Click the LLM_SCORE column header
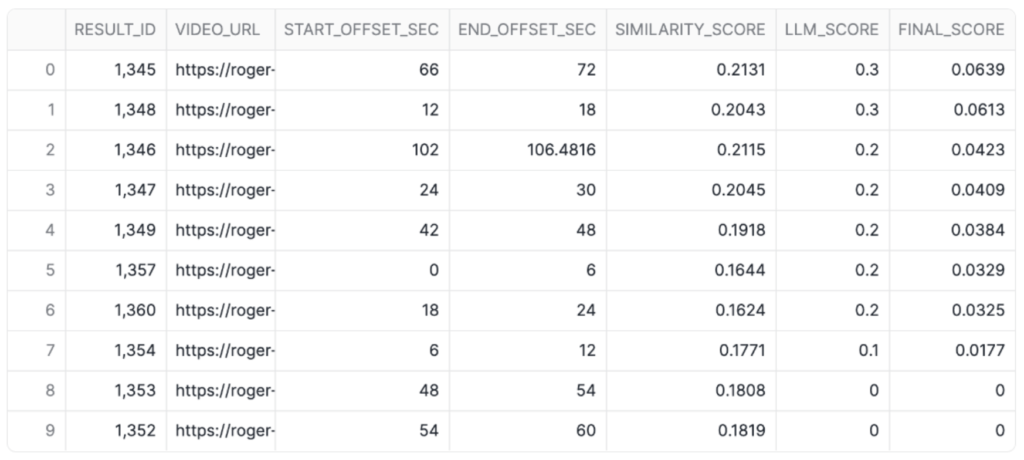The height and width of the screenshot is (460, 1024). 832,29
